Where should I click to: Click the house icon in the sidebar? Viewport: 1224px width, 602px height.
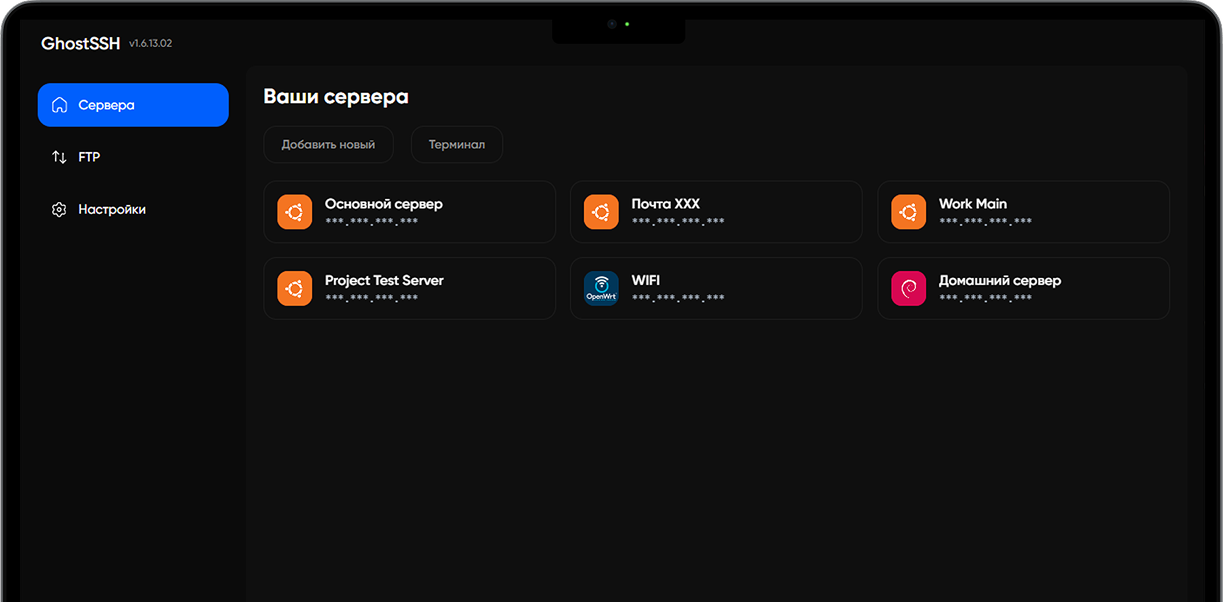pos(59,105)
